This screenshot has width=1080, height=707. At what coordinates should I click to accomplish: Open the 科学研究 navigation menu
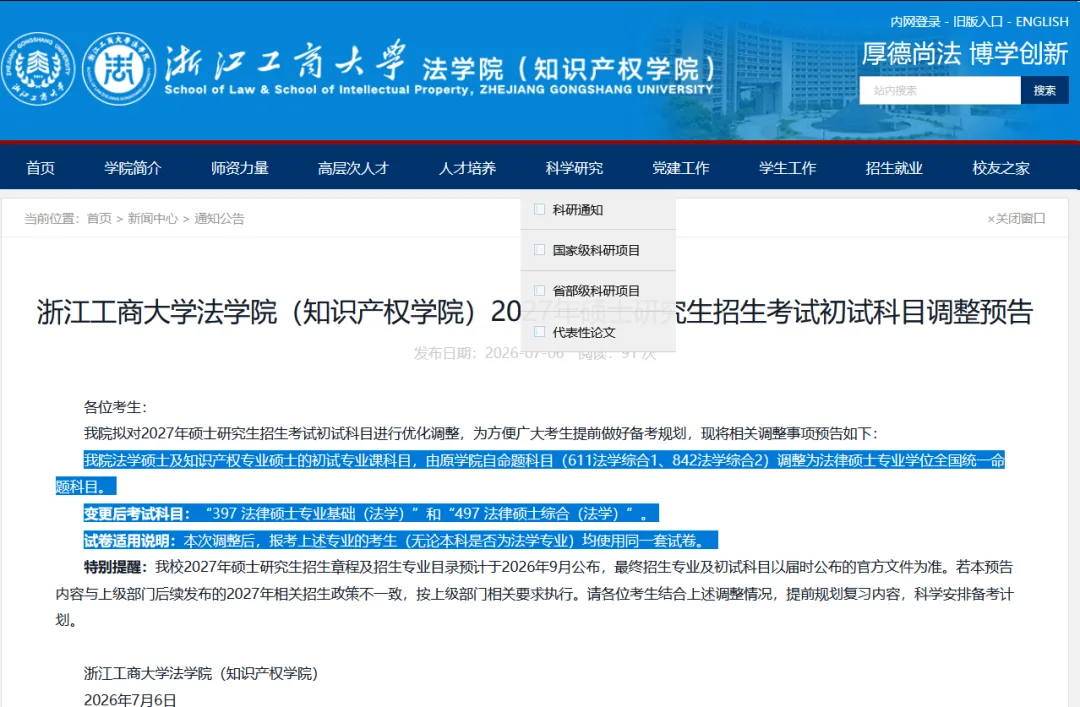574,167
